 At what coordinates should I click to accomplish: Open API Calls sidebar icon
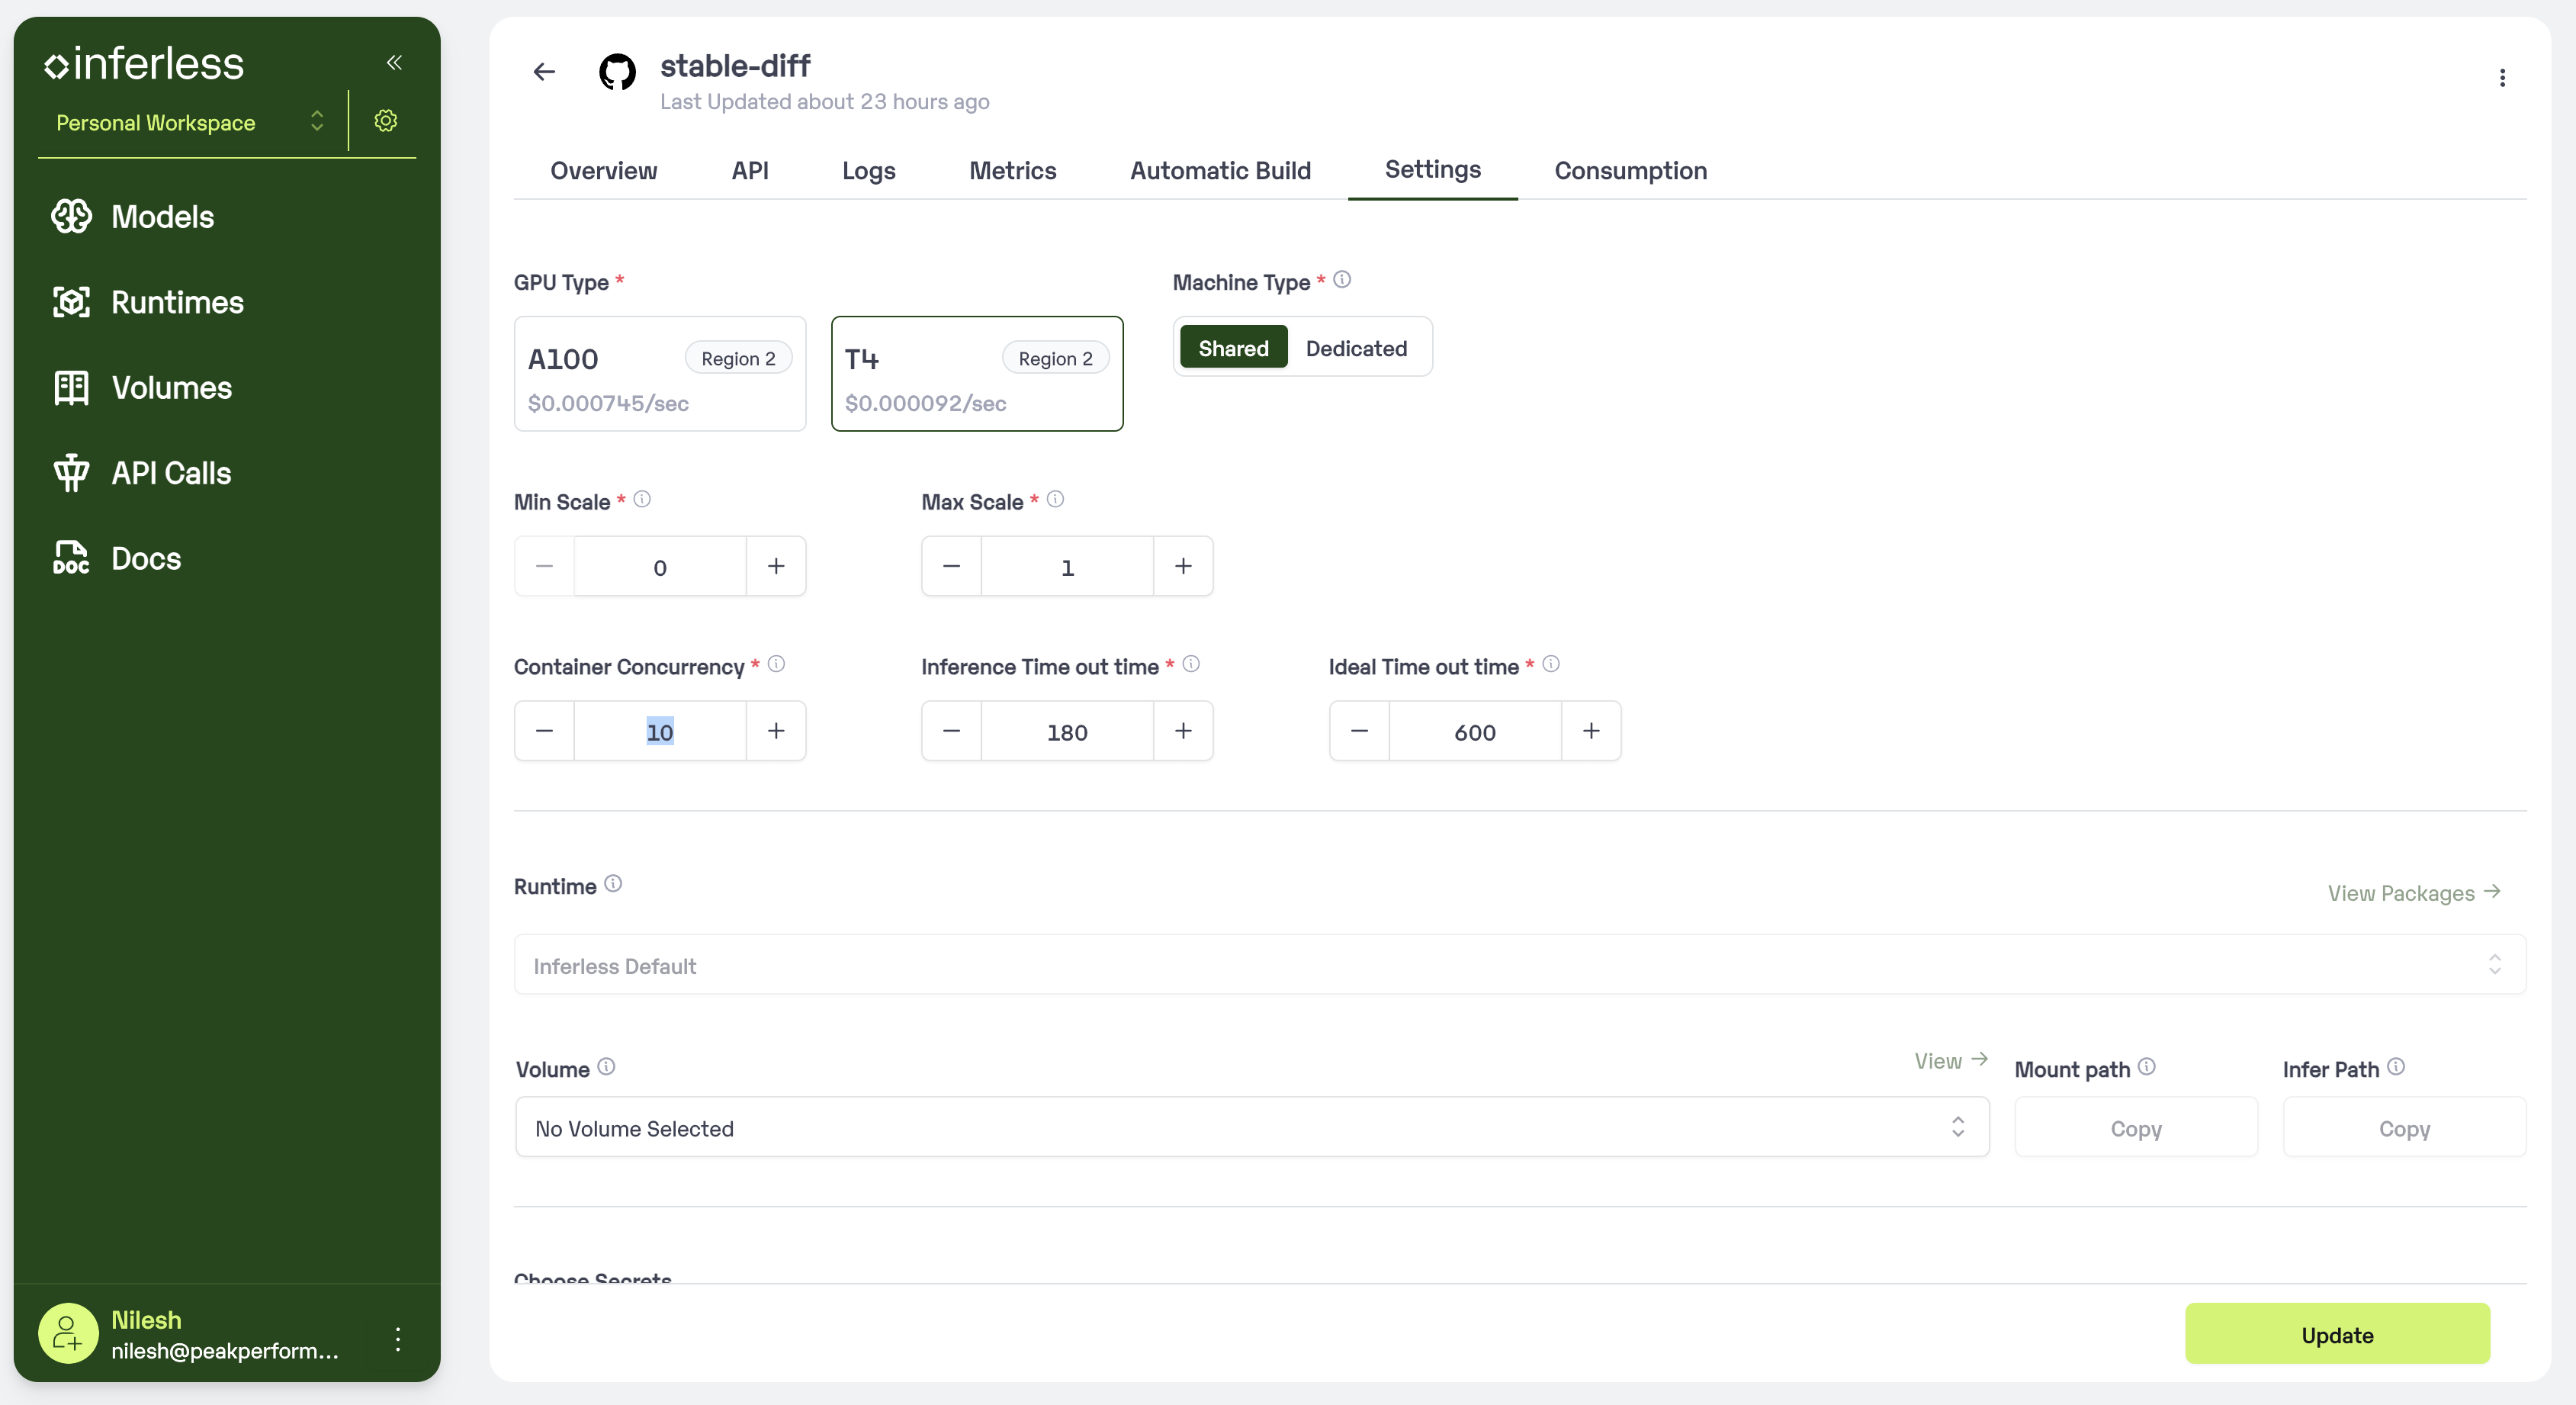71,473
